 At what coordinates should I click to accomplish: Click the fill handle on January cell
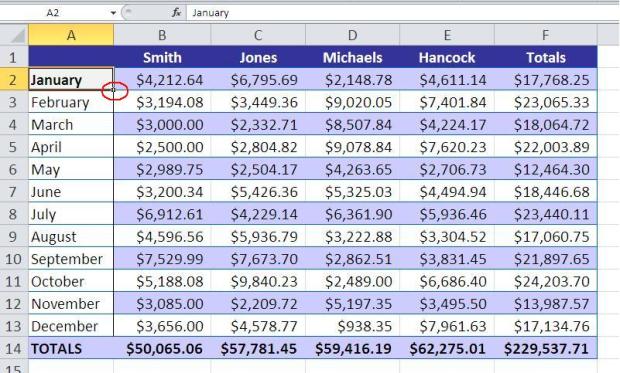113,90
